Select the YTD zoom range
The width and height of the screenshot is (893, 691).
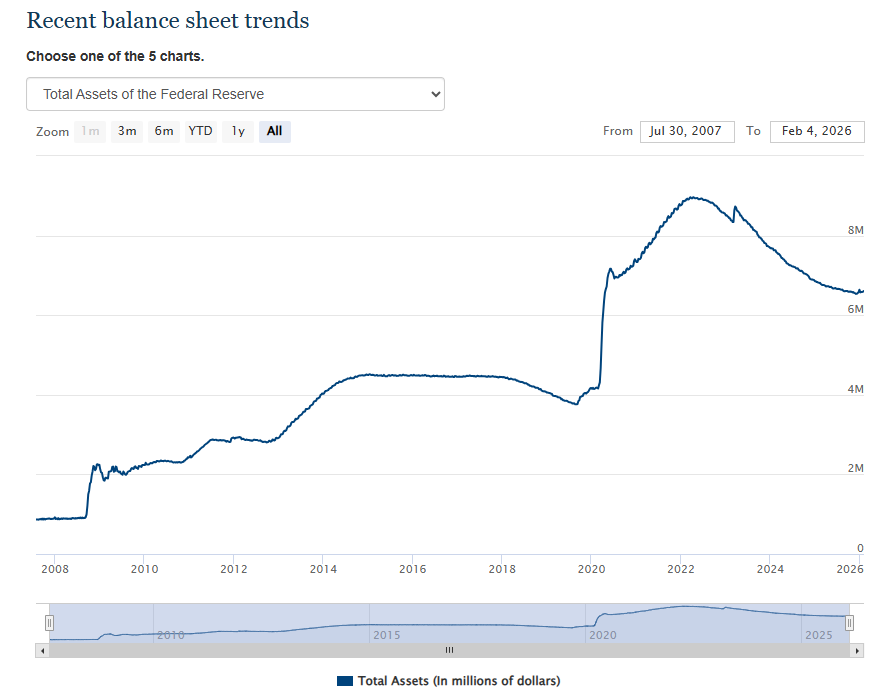point(200,131)
